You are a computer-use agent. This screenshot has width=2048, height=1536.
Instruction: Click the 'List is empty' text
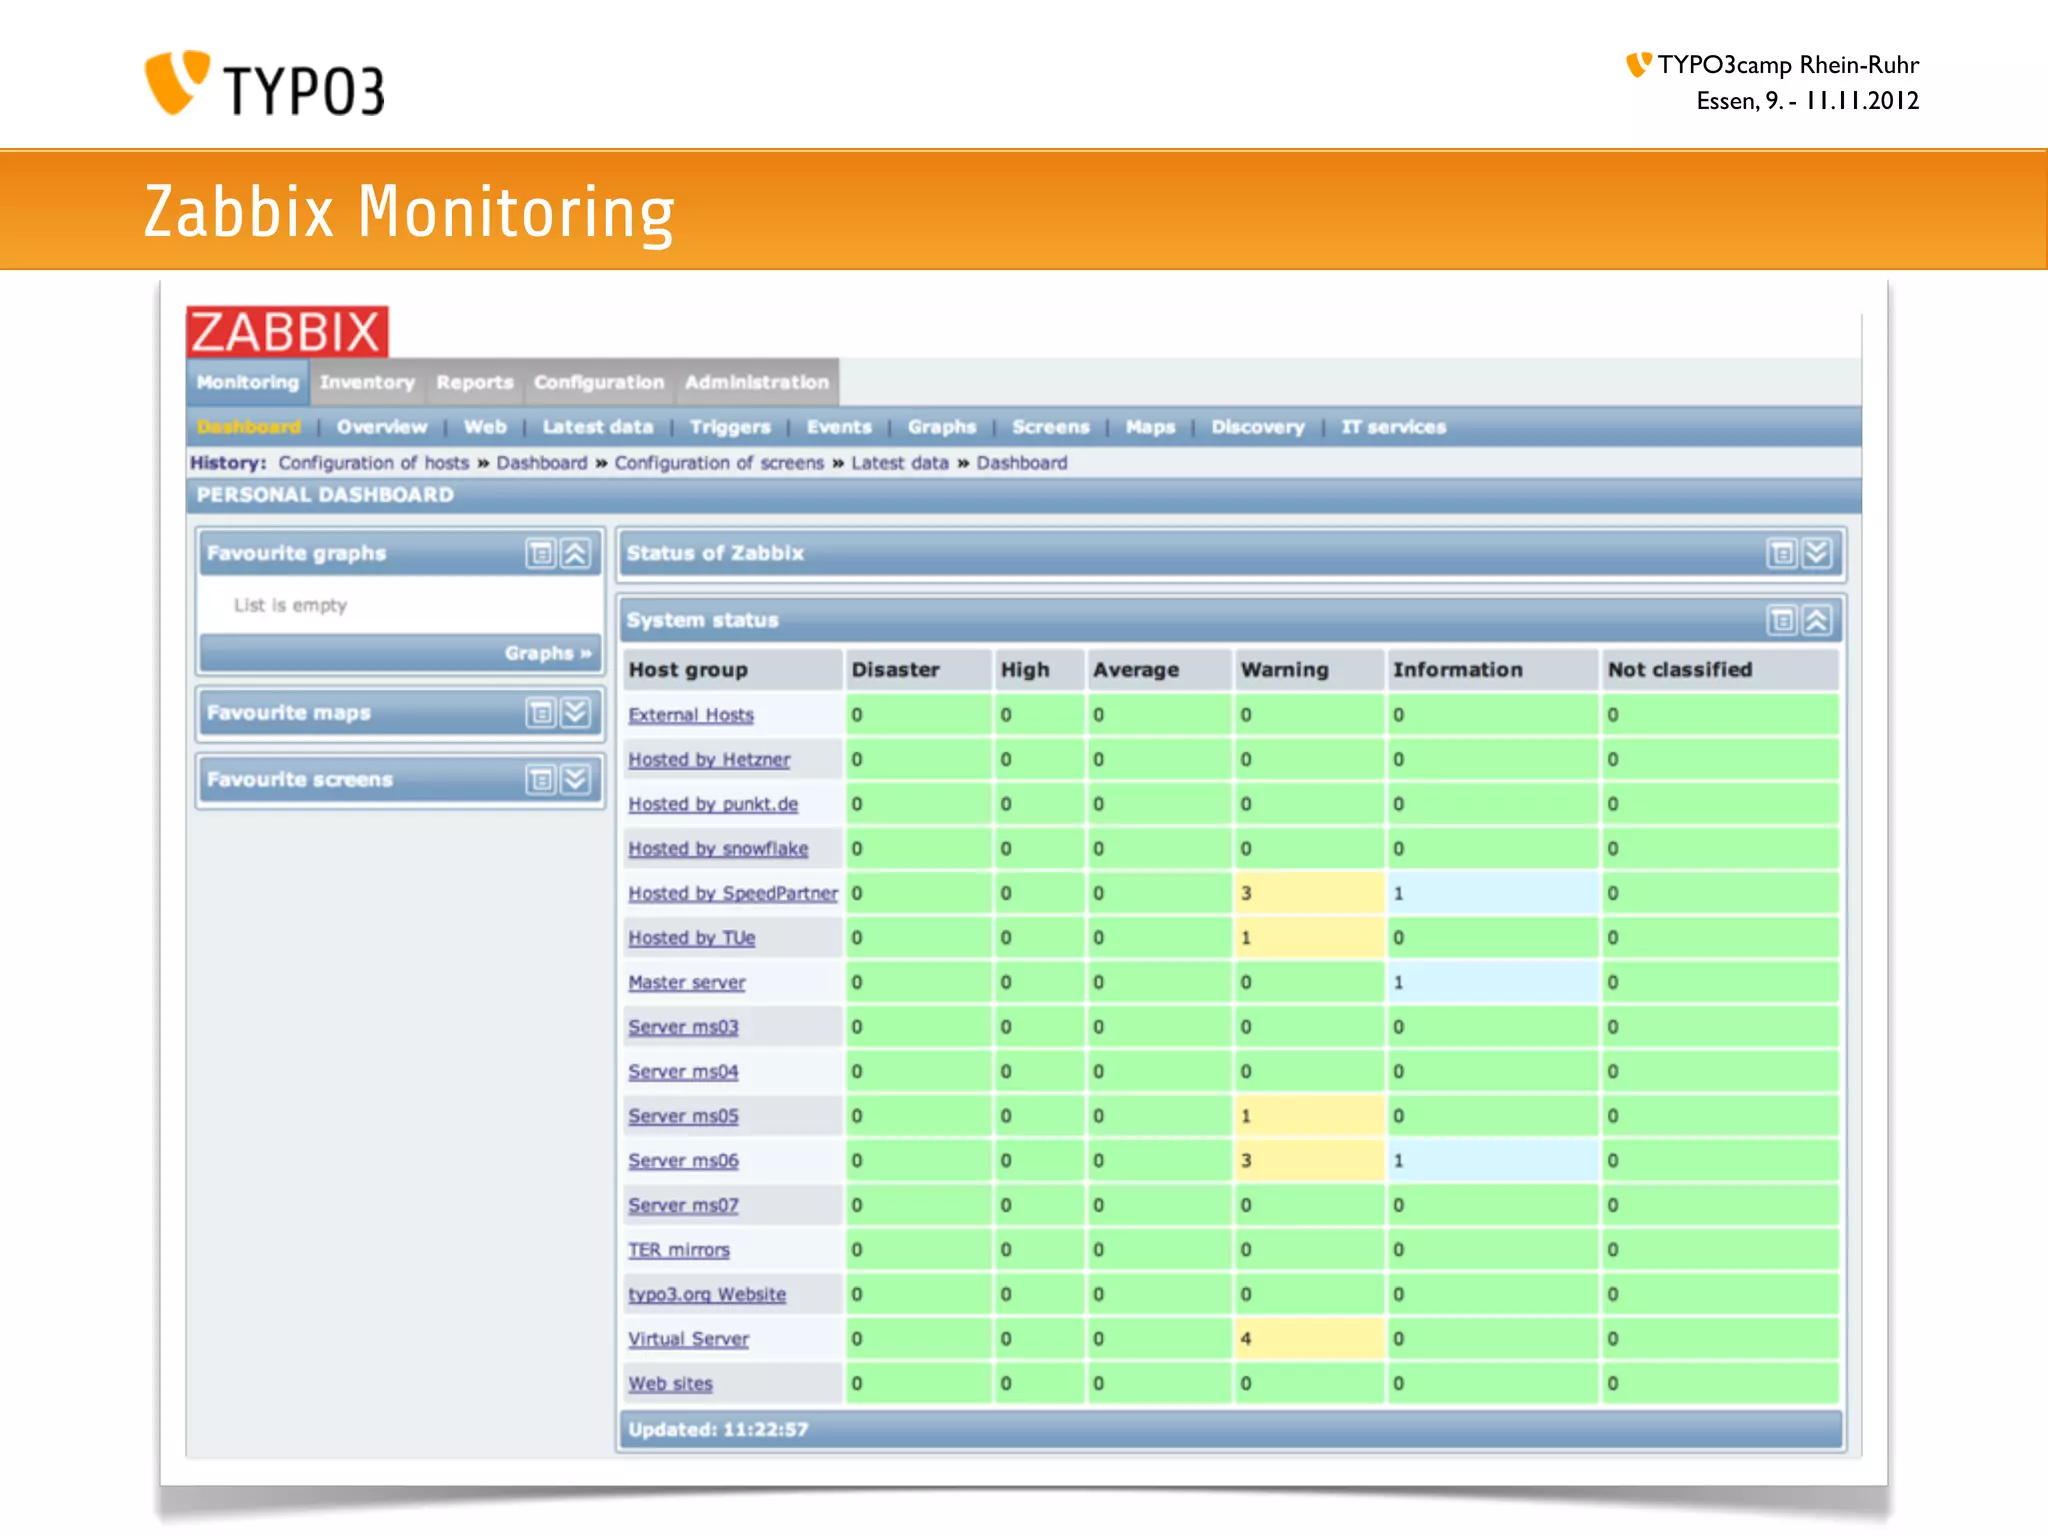[290, 605]
